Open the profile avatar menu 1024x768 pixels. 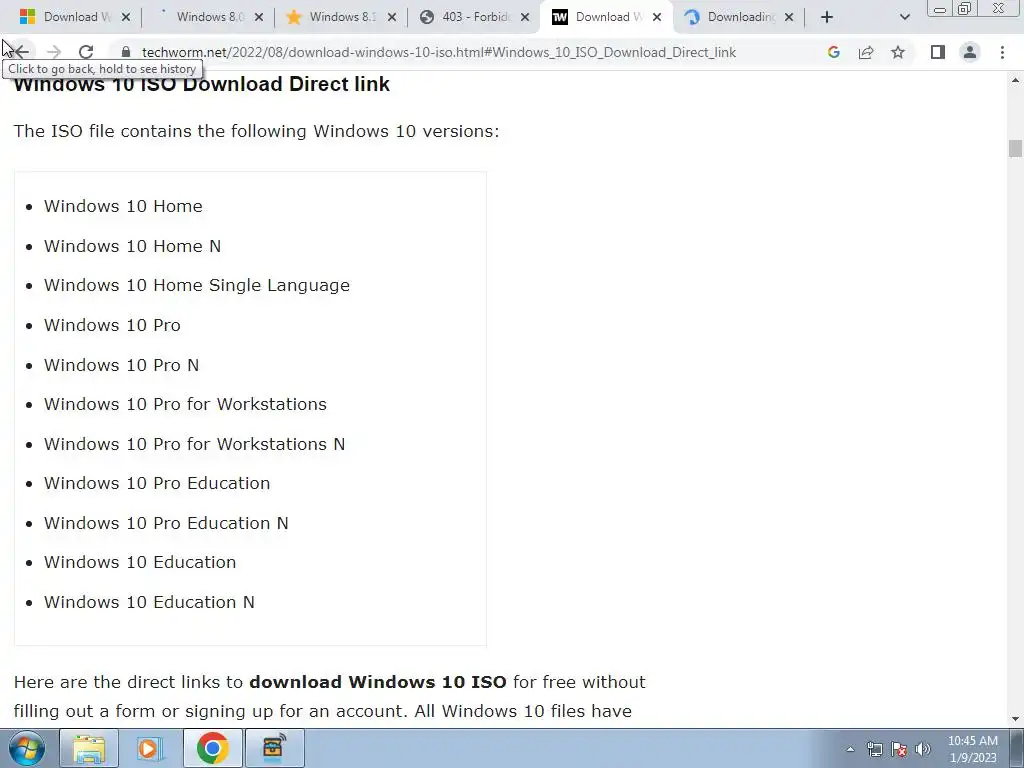(x=970, y=52)
